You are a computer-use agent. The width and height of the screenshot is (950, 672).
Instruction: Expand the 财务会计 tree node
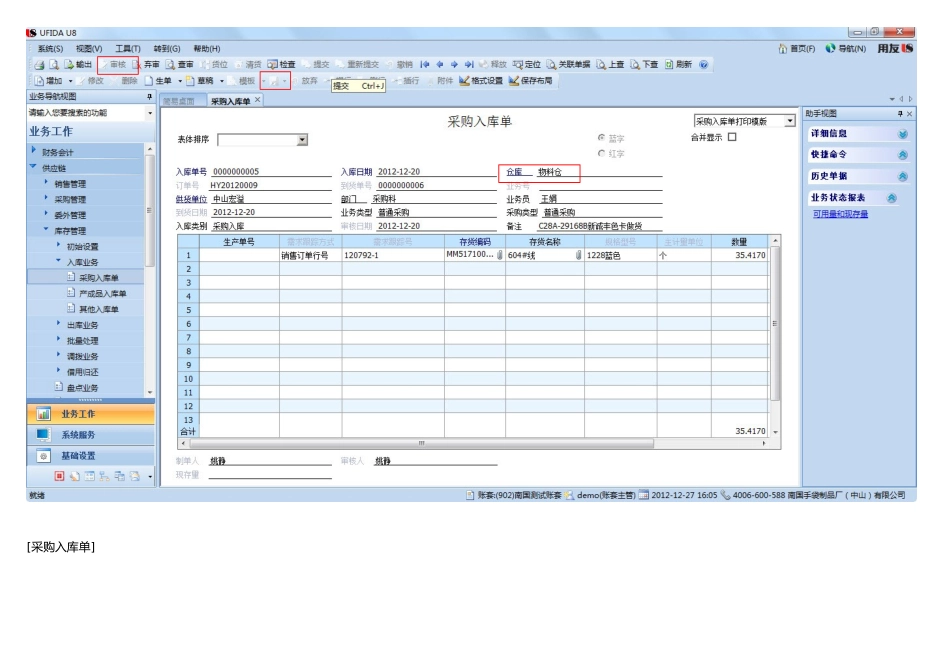pos(33,150)
